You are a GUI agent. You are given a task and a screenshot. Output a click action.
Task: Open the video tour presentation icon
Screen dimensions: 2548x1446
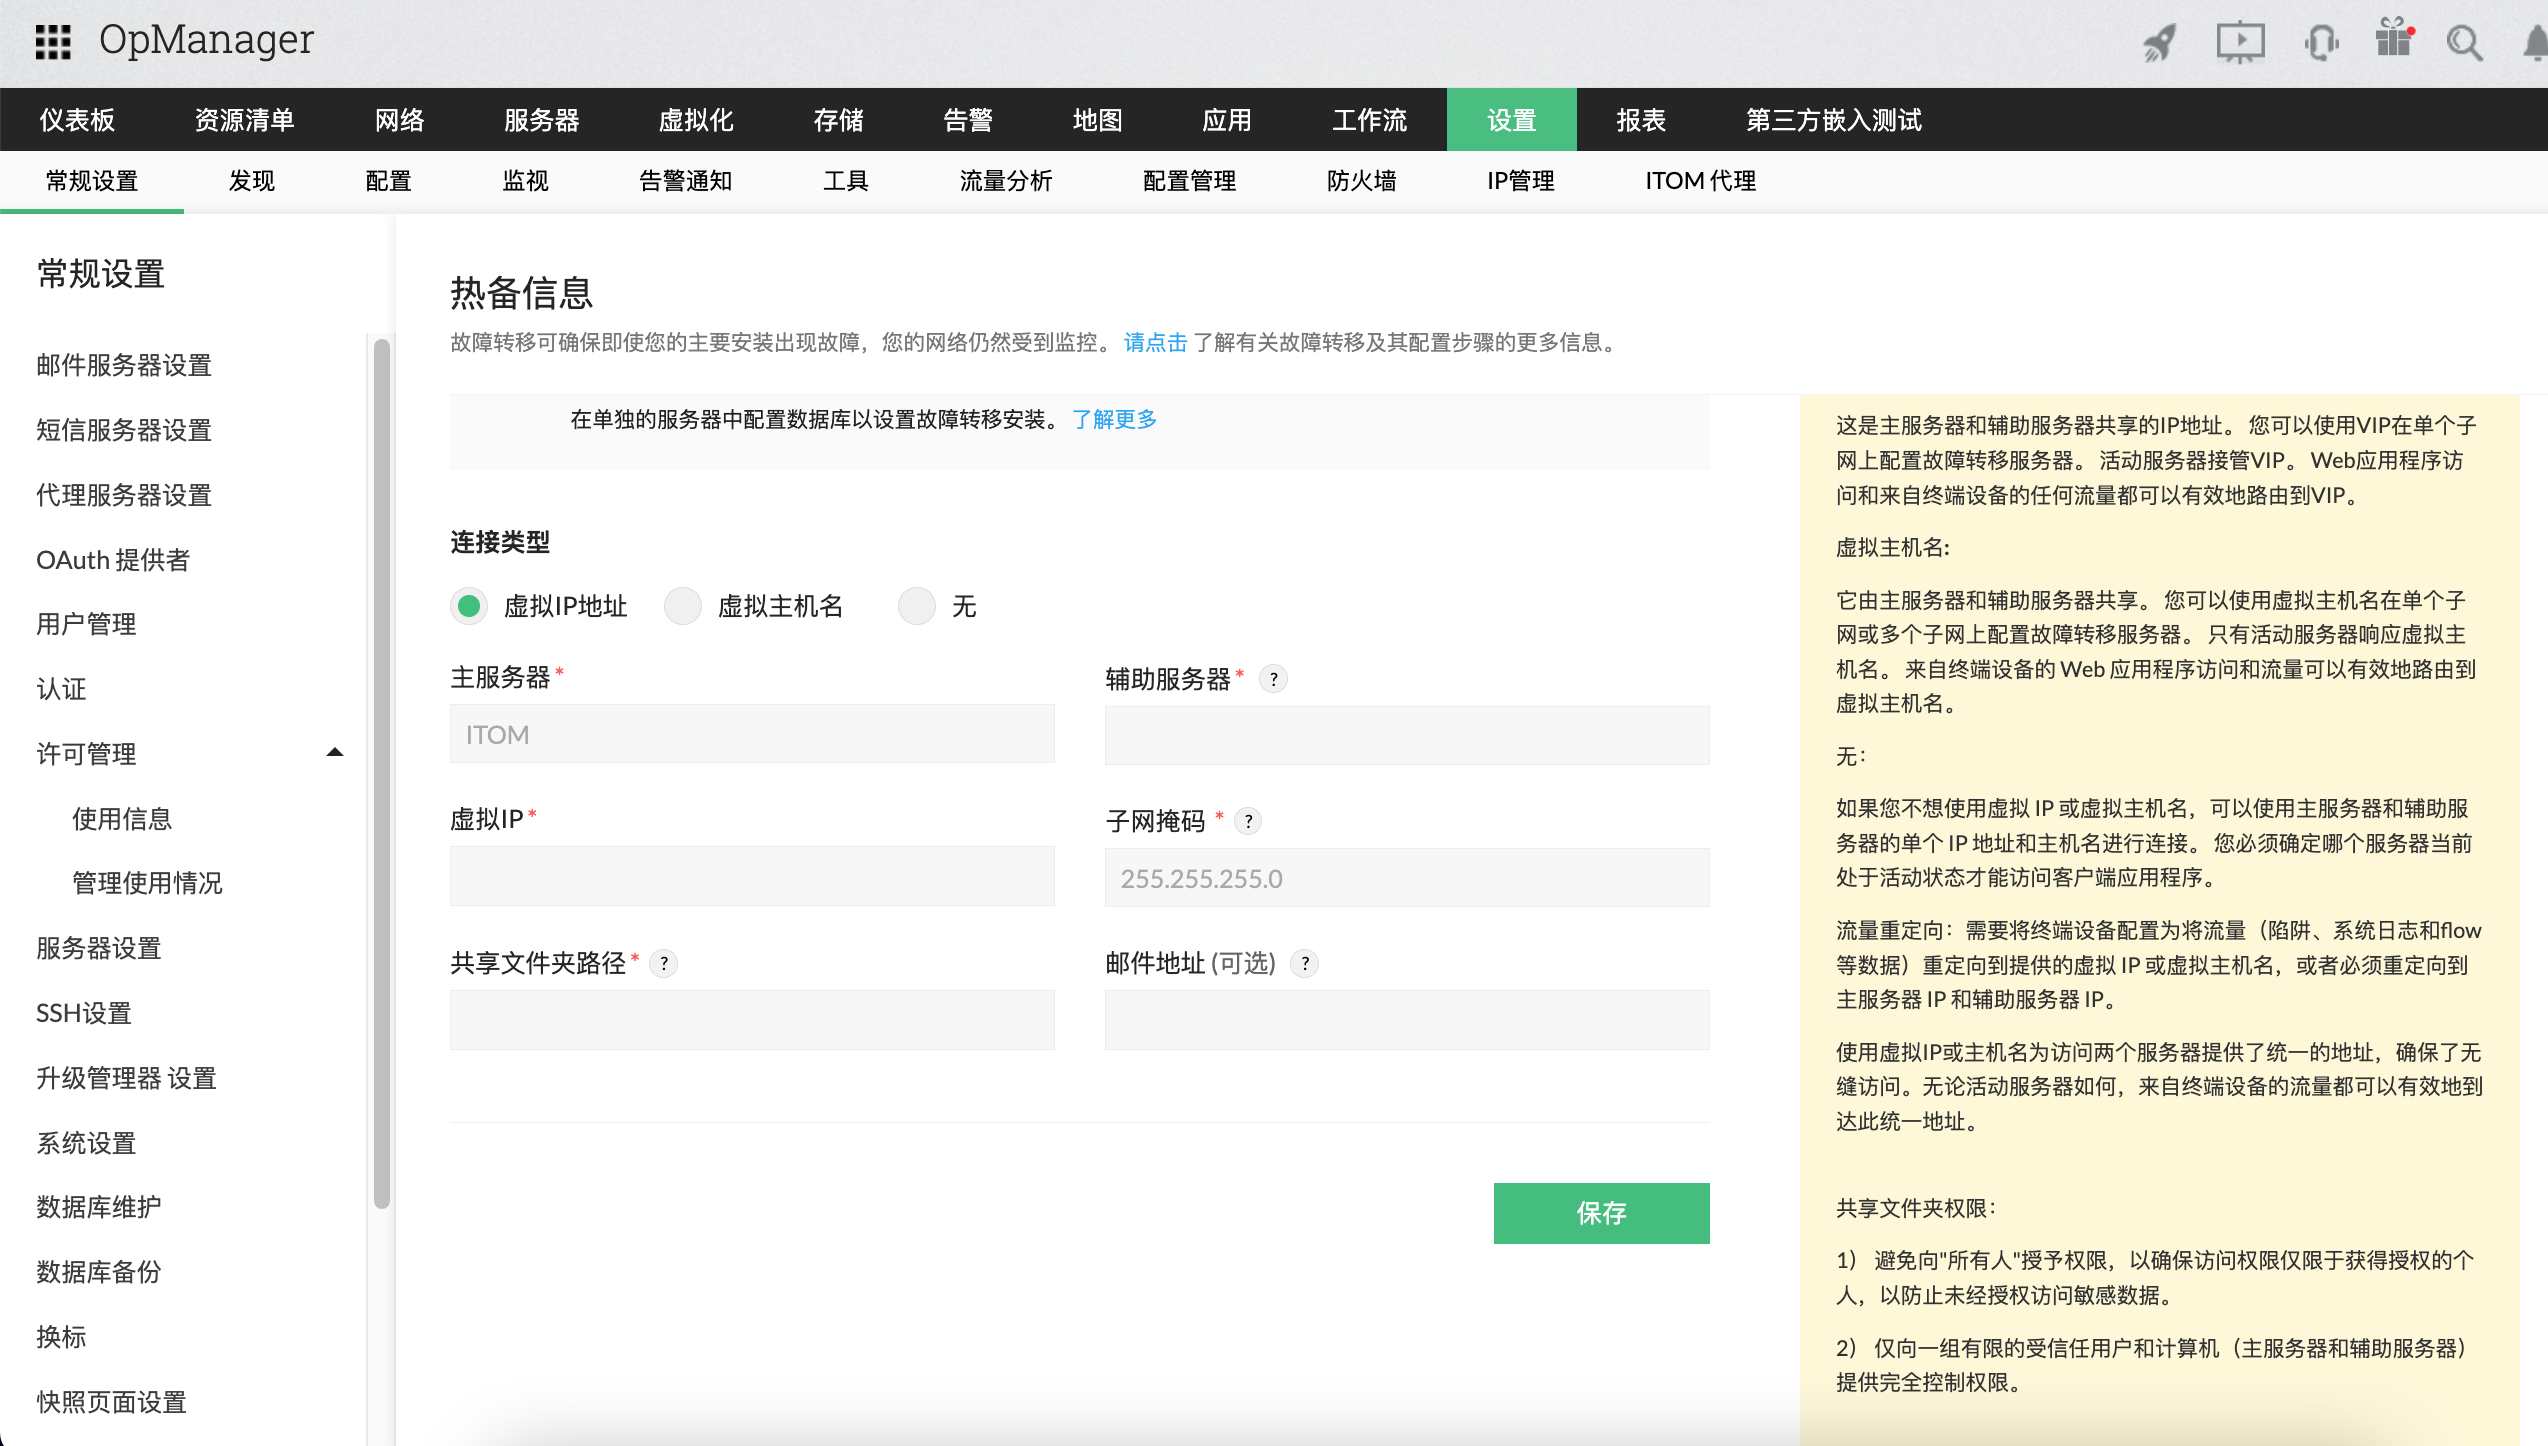coord(2240,42)
